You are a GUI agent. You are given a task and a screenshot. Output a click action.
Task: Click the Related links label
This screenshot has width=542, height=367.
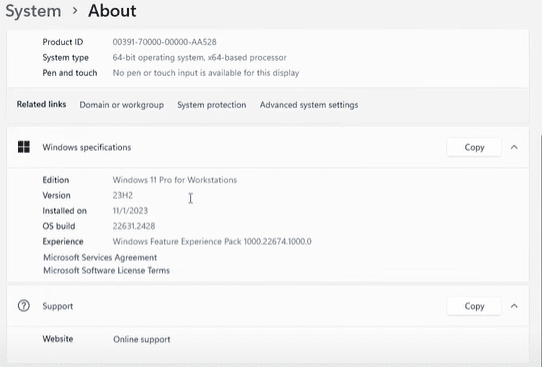tap(41, 104)
